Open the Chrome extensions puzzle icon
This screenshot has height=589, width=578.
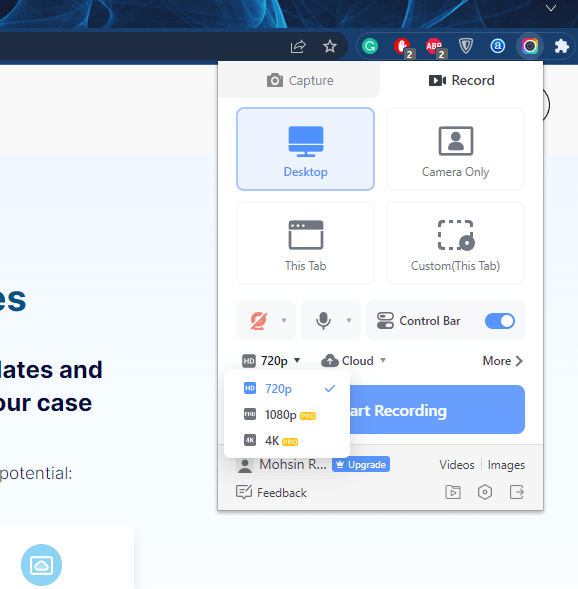(x=561, y=47)
